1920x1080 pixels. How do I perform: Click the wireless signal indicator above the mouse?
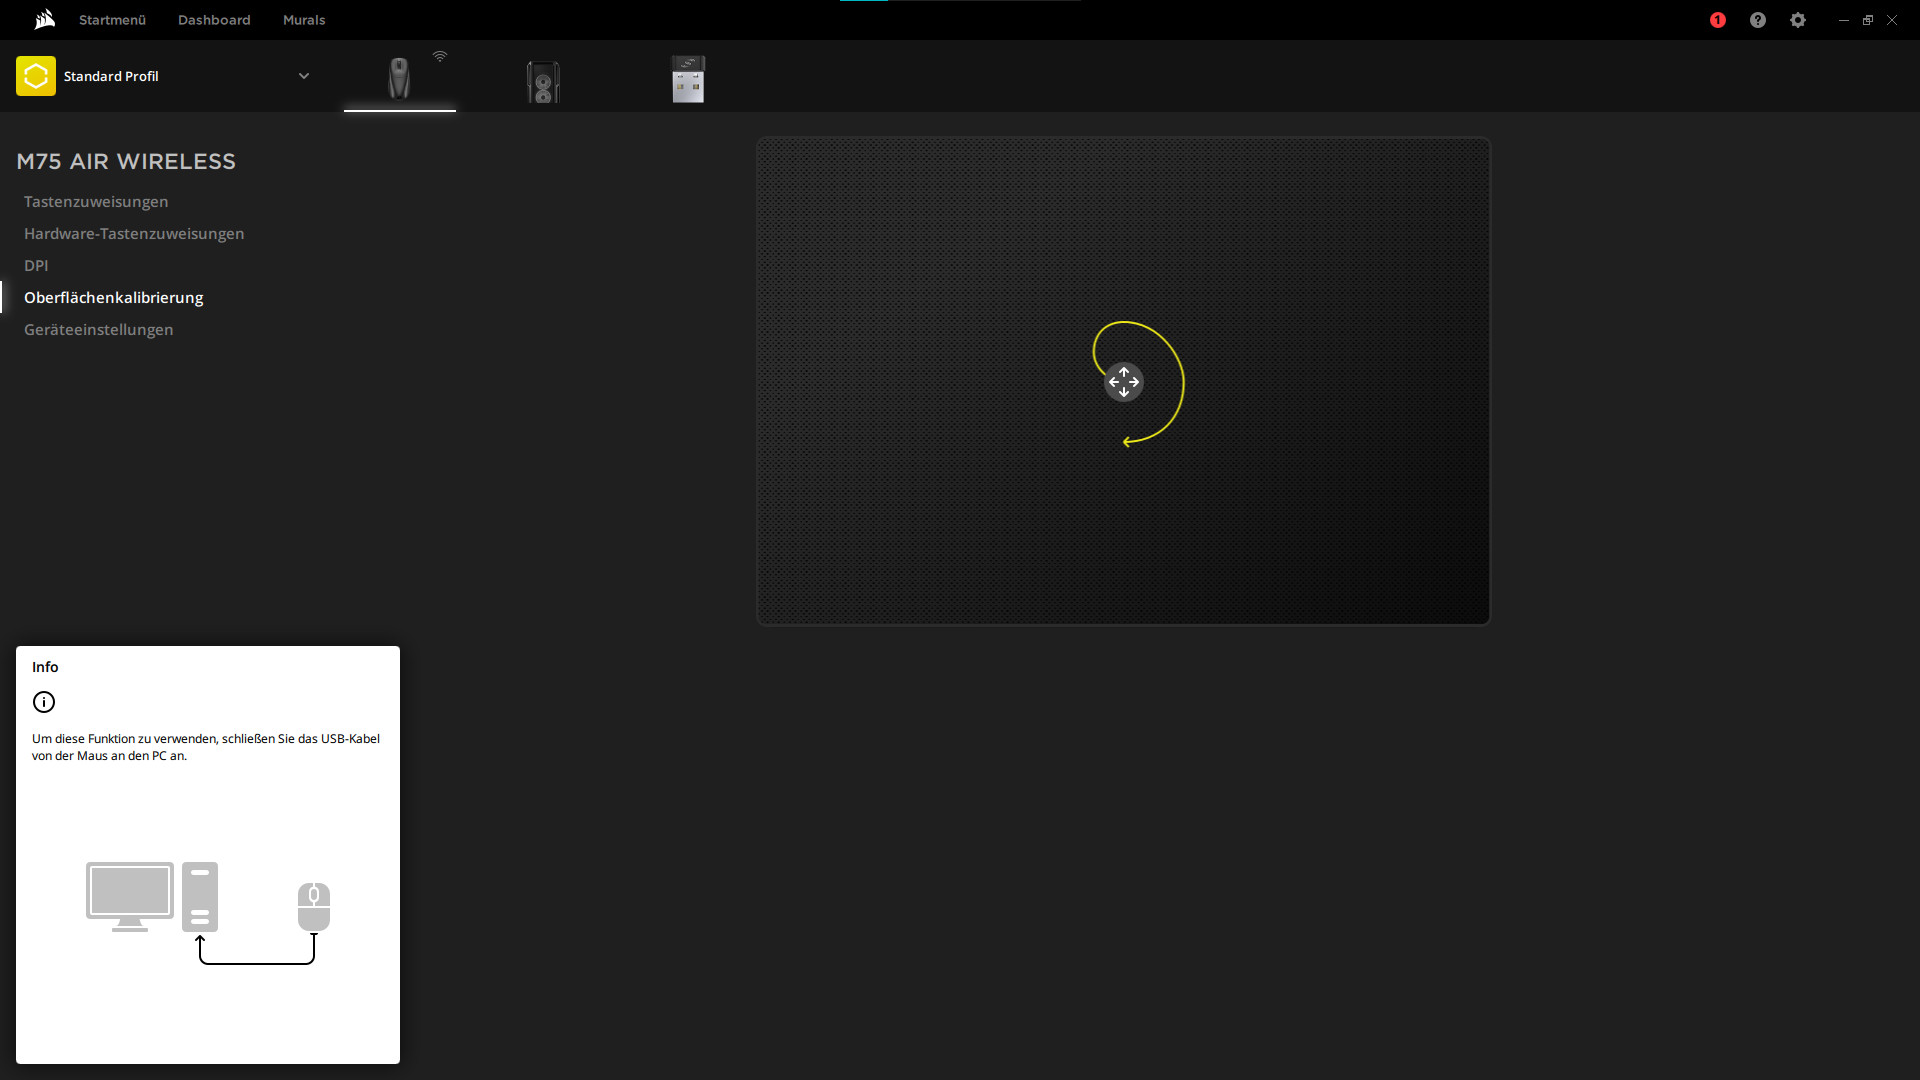[x=440, y=57]
